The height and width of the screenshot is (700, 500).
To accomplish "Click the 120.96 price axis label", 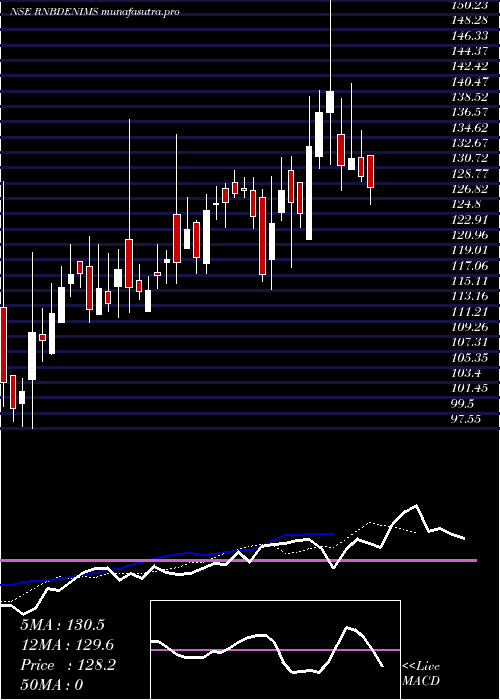I will click(x=471, y=234).
